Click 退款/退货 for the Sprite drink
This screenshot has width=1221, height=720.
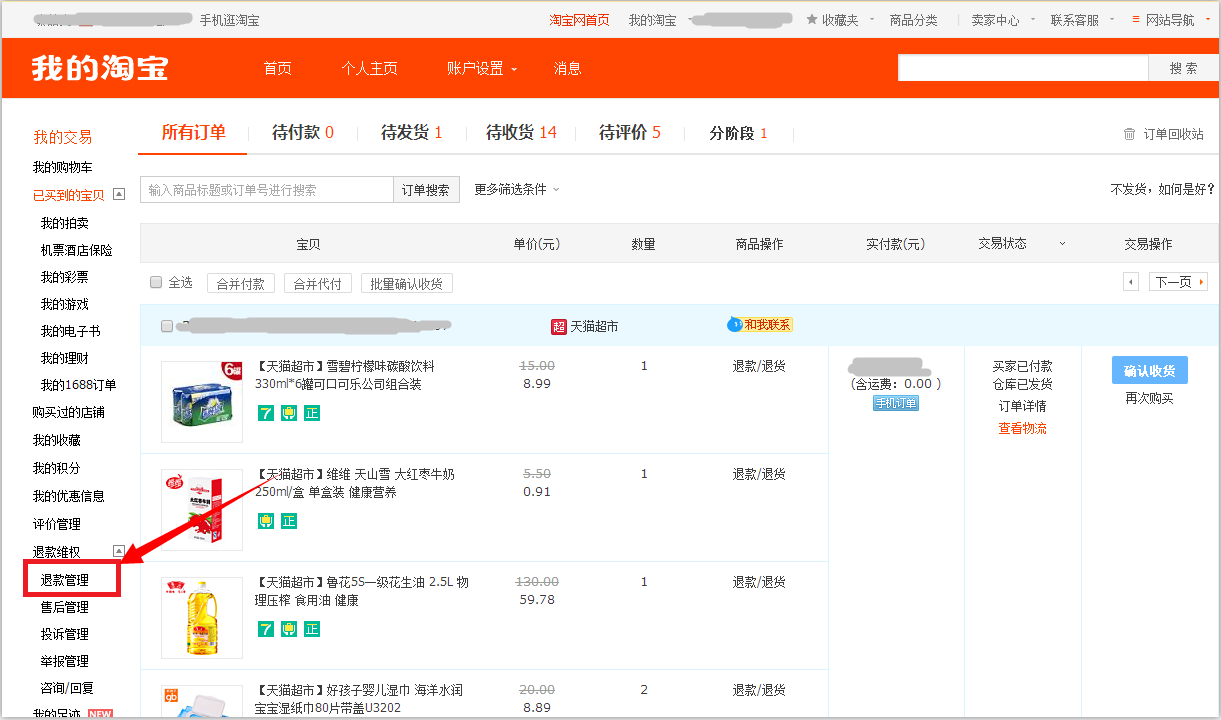(759, 366)
